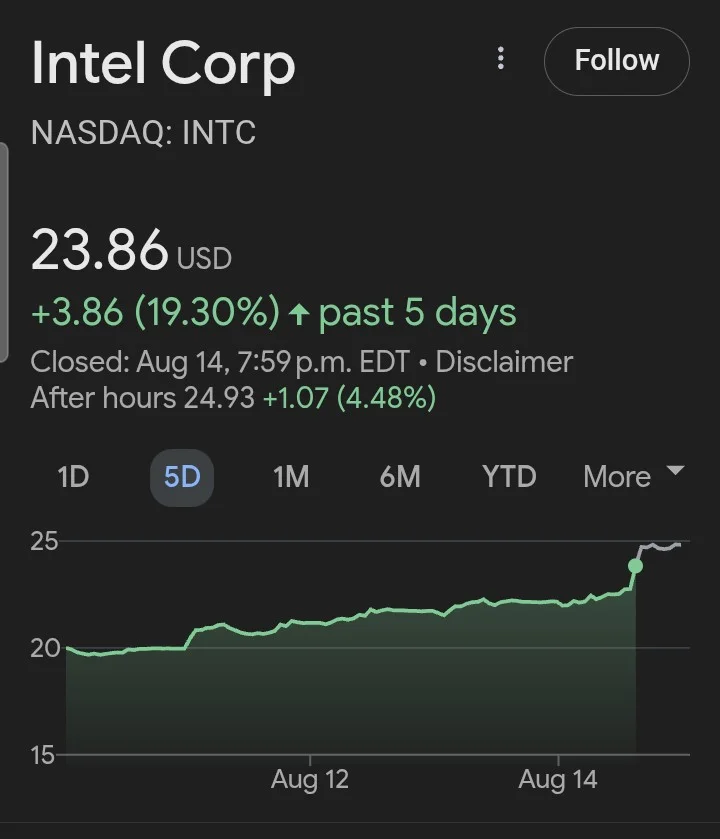Image resolution: width=720 pixels, height=839 pixels.
Task: Select the 5D range tab
Action: [x=182, y=477]
